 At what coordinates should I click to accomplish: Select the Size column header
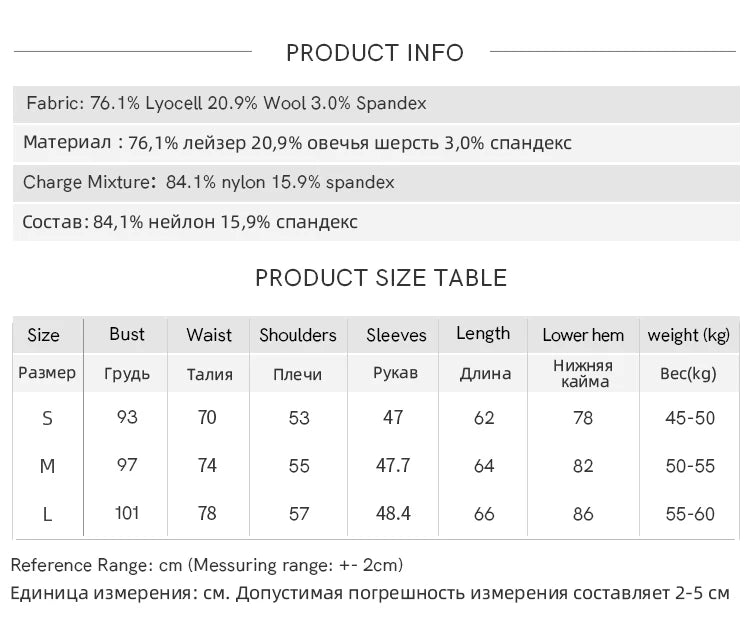pos(44,335)
